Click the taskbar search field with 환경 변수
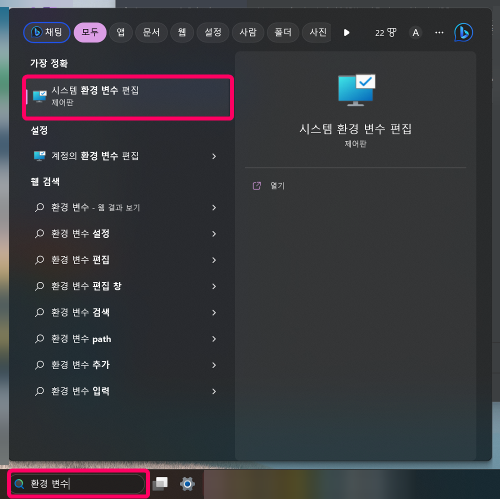The height and width of the screenshot is (499, 500). (x=78, y=483)
